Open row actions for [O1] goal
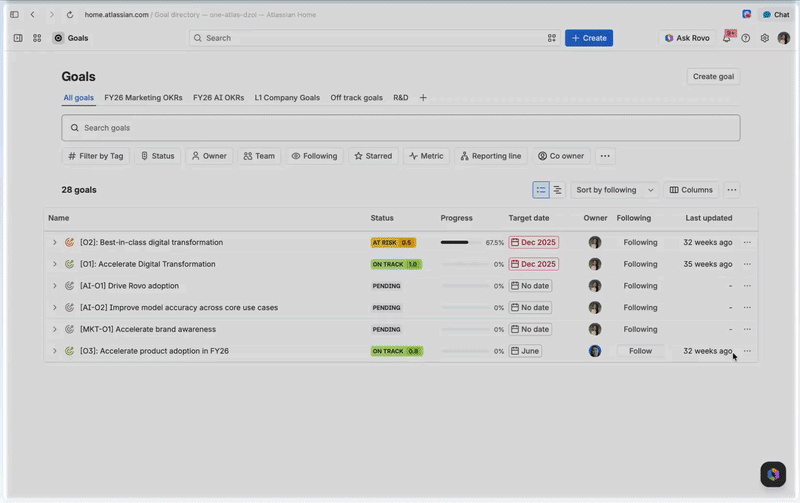 point(747,264)
